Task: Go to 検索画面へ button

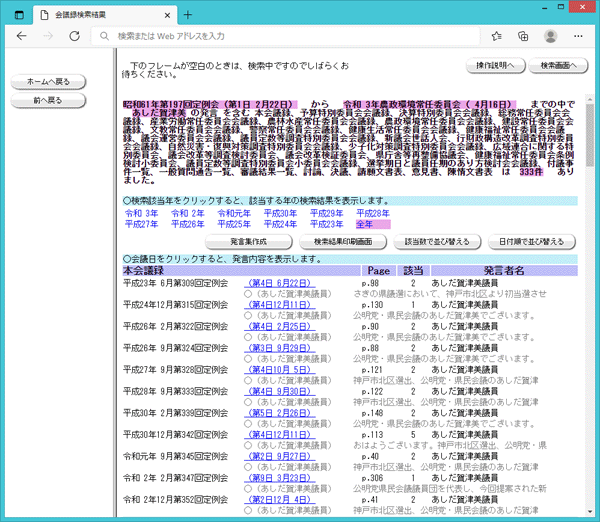Action: coord(558,66)
